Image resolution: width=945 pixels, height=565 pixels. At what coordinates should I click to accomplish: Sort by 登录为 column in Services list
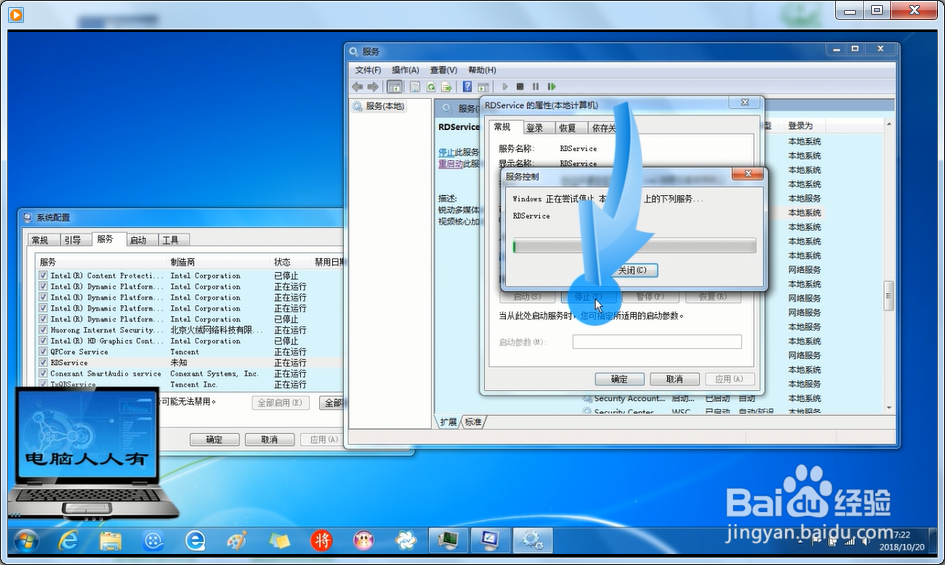coord(805,125)
